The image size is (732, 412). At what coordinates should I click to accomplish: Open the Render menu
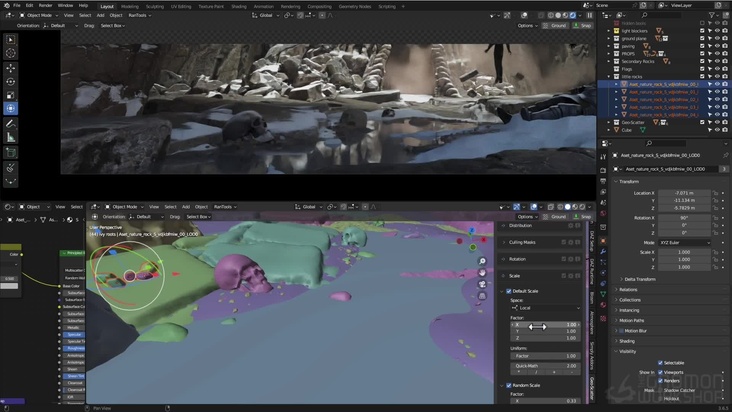[x=45, y=6]
